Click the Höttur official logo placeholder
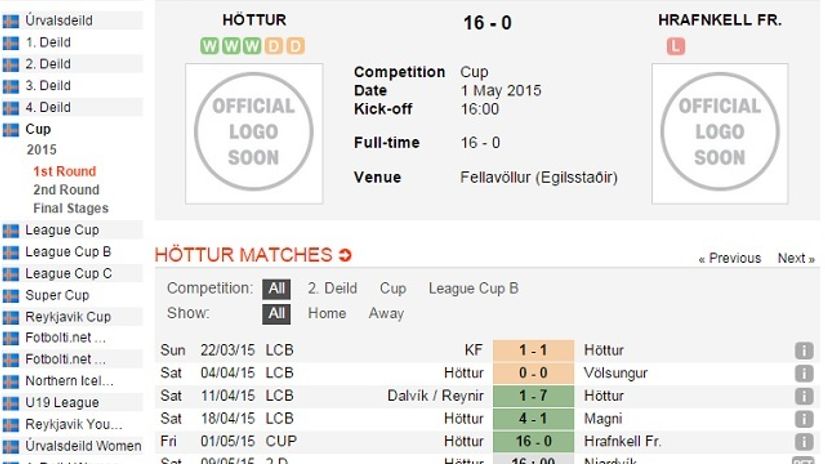 pos(254,133)
